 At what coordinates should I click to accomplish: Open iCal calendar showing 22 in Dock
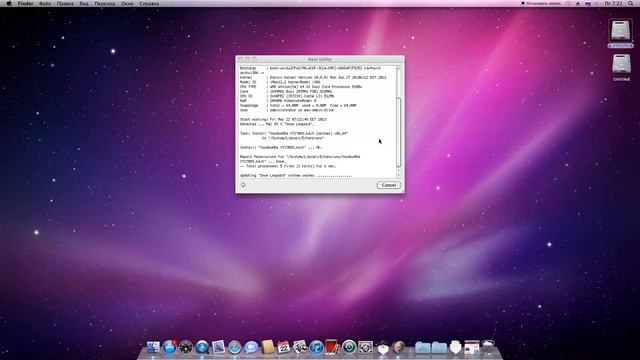tap(284, 347)
